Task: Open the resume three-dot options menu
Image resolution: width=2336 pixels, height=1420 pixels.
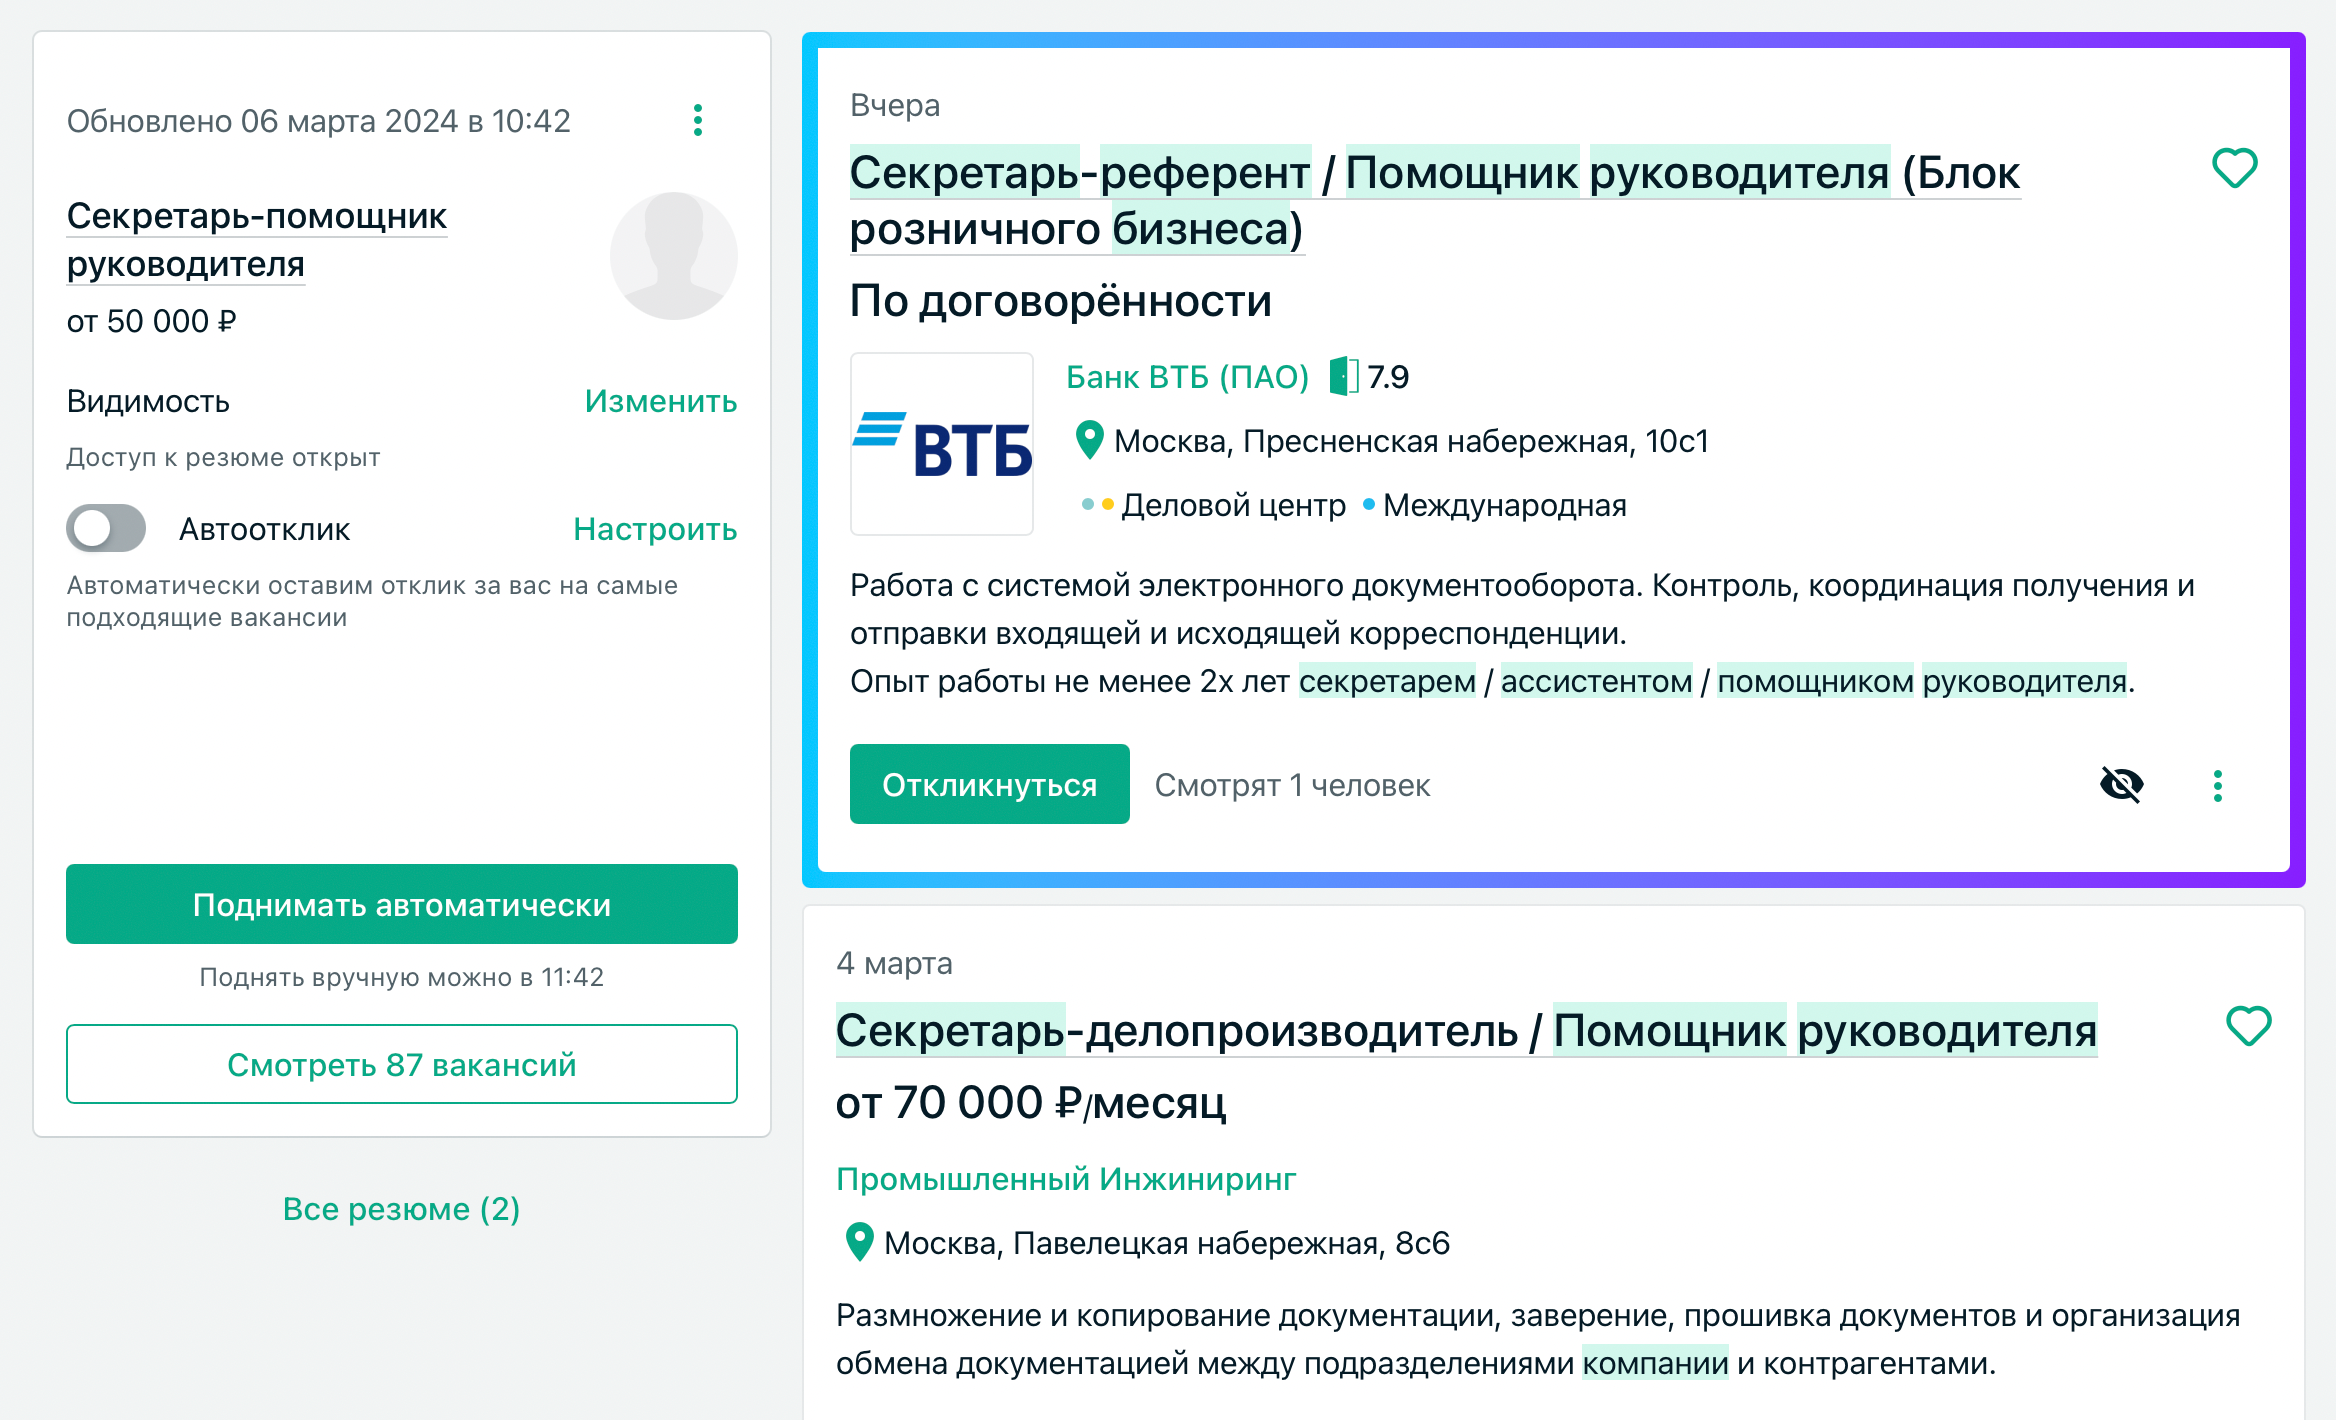Action: tap(698, 120)
